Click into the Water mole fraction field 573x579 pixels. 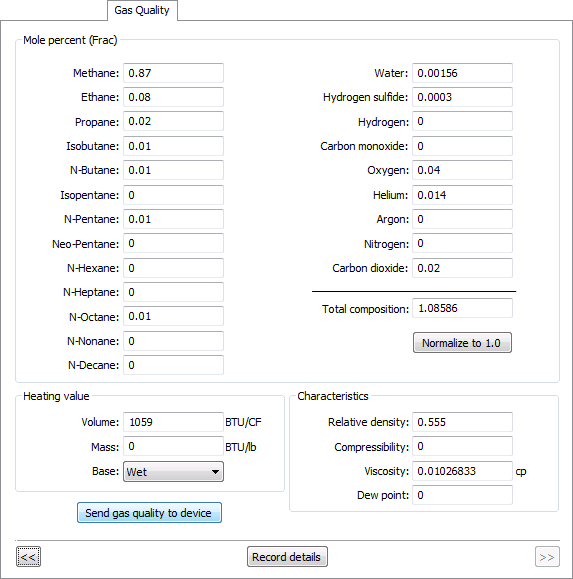(462, 73)
